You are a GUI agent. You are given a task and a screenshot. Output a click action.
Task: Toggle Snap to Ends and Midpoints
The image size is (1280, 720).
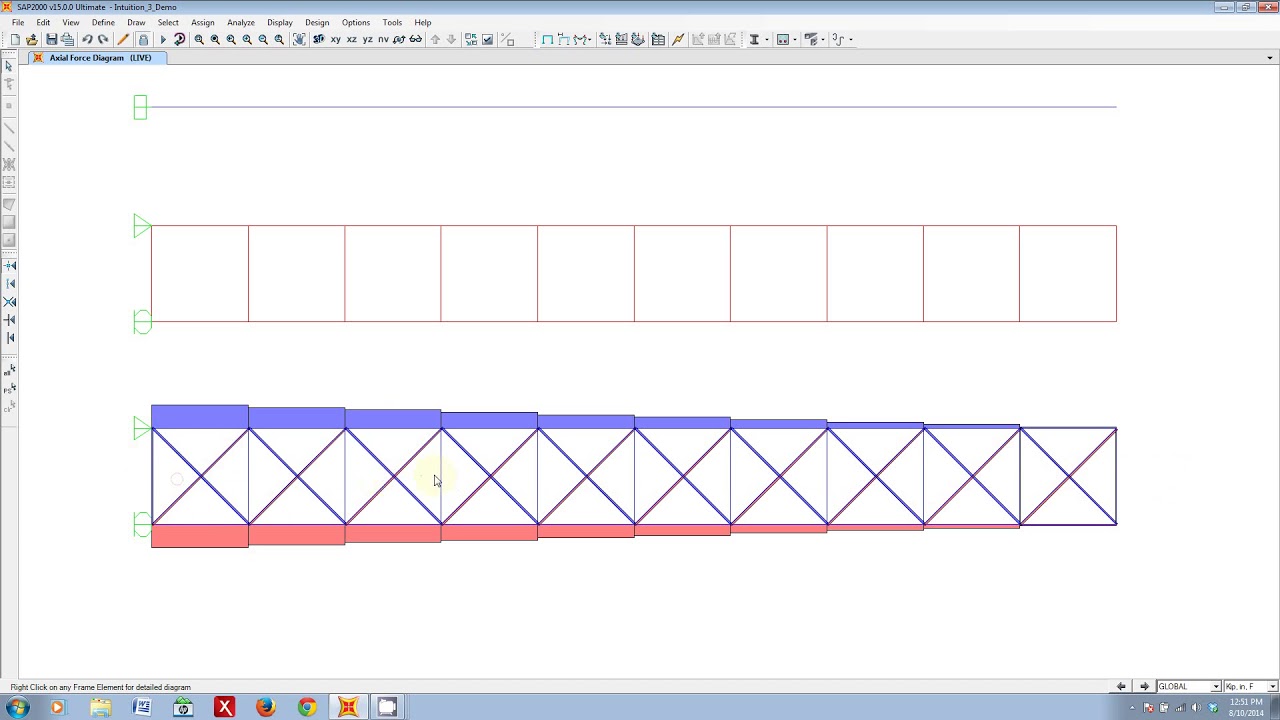point(10,284)
